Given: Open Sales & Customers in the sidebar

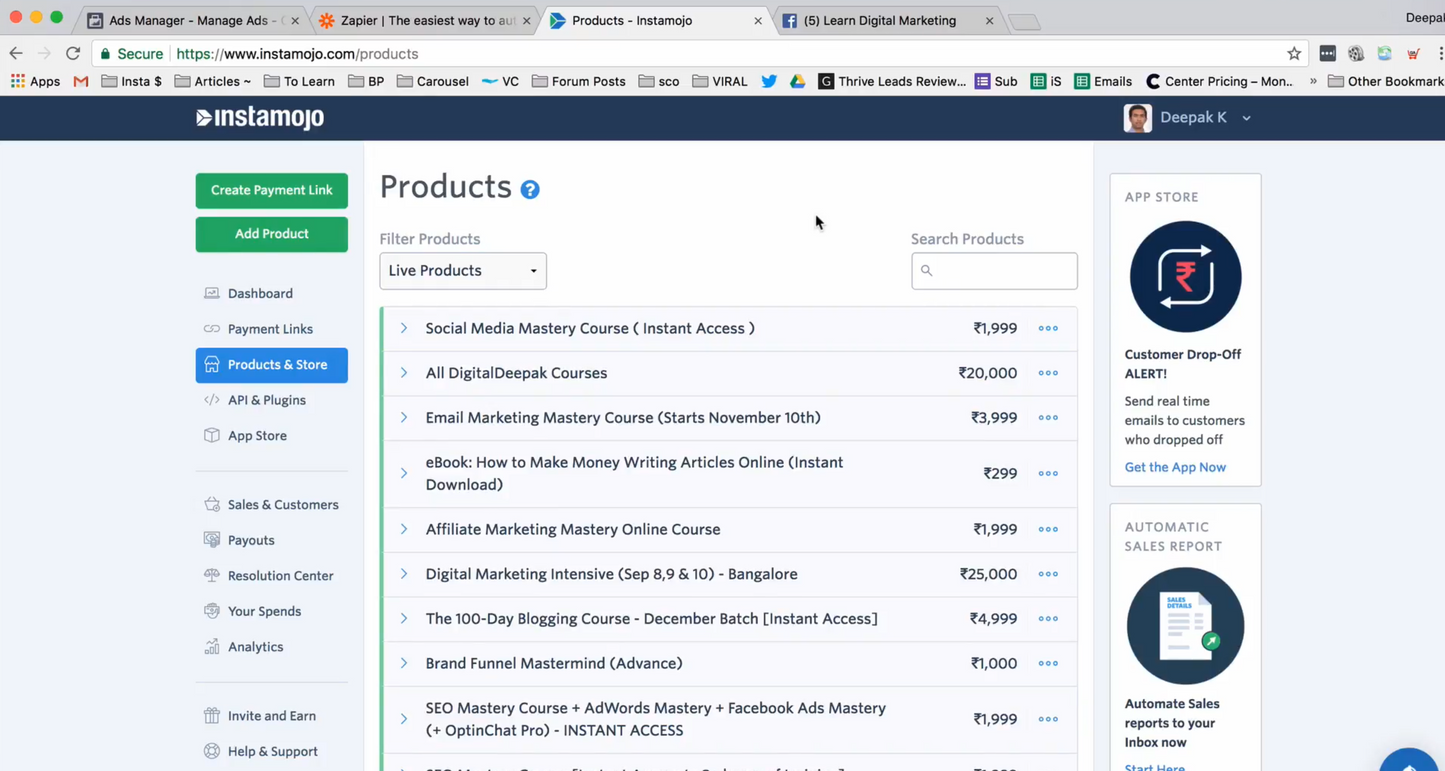Looking at the screenshot, I should (282, 505).
